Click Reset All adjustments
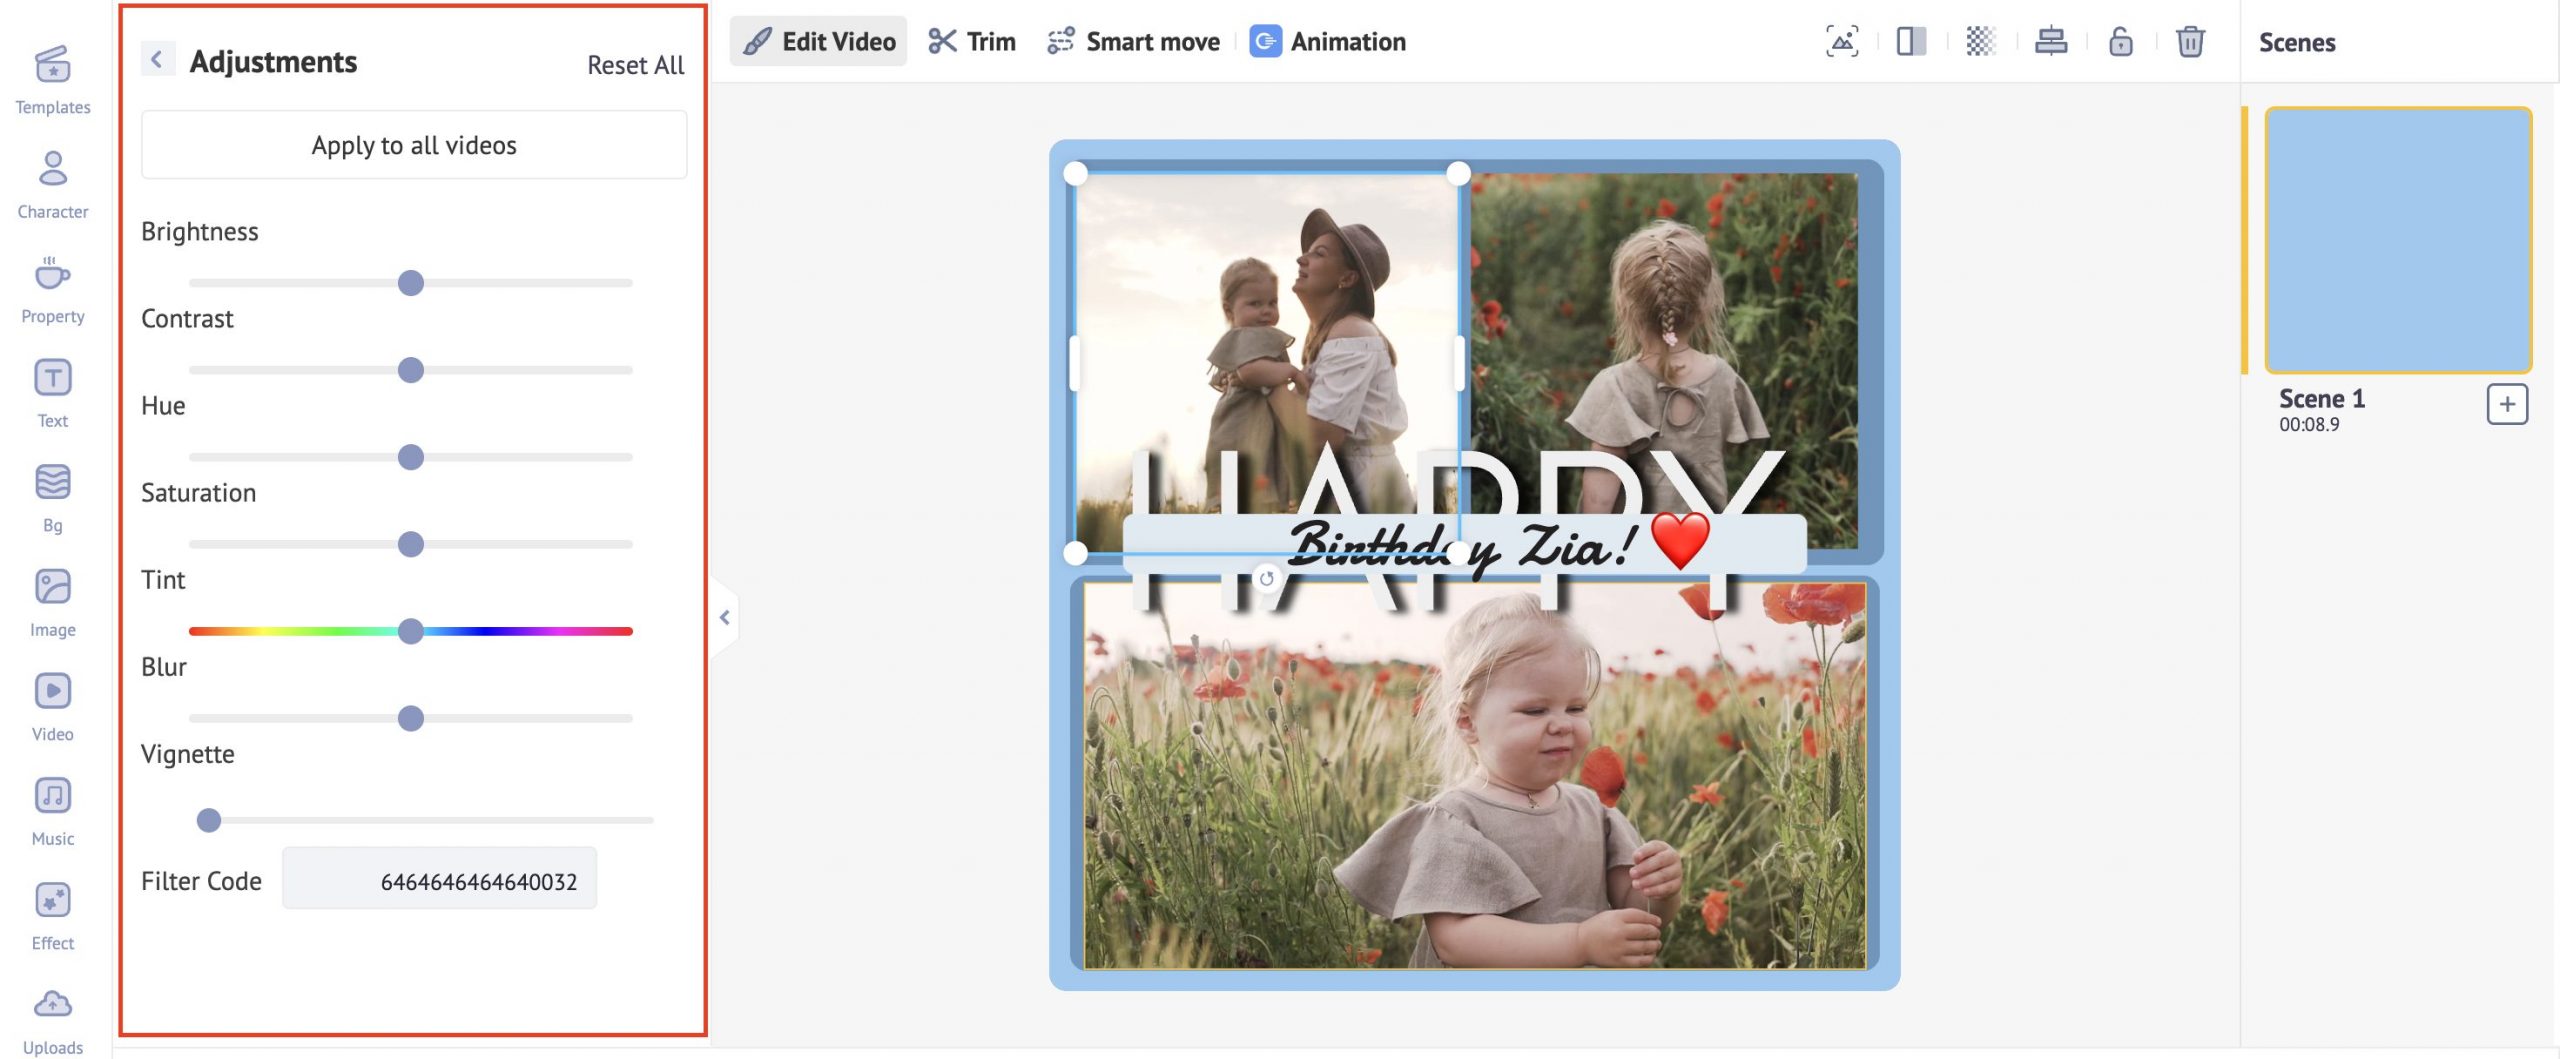The width and height of the screenshot is (2560, 1059). 635,65
